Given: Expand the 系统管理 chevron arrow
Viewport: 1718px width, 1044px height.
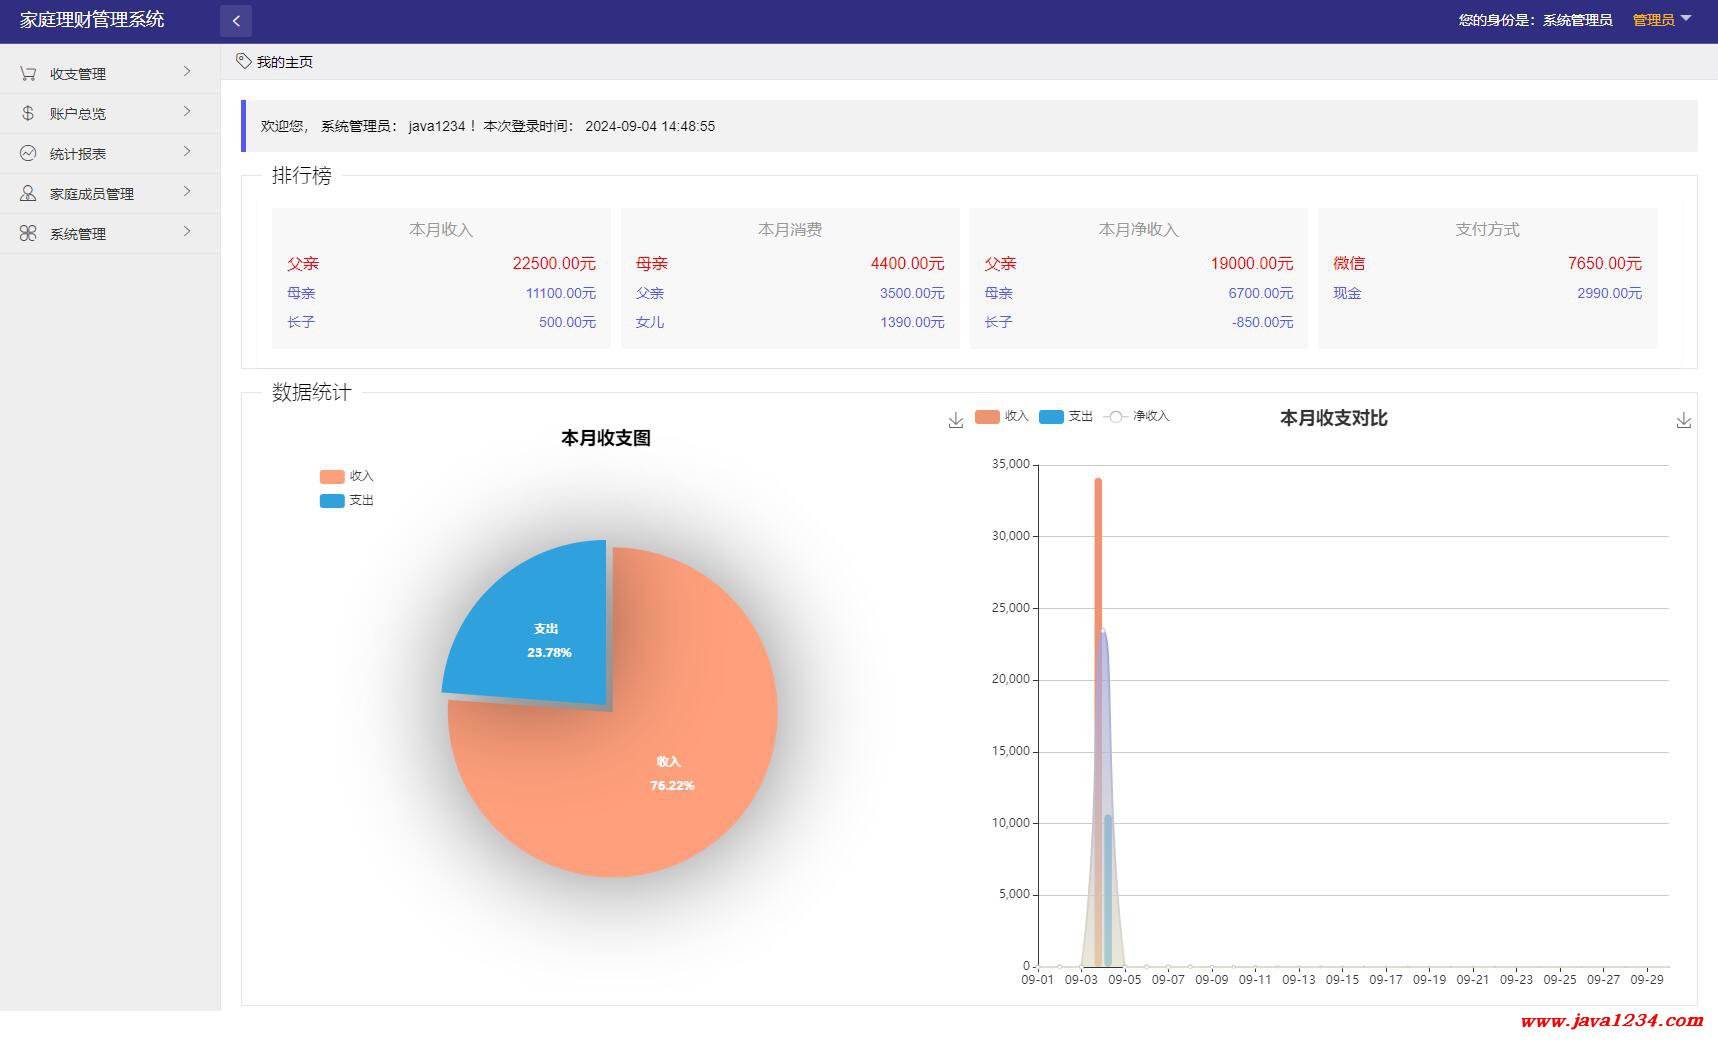Looking at the screenshot, I should point(187,232).
